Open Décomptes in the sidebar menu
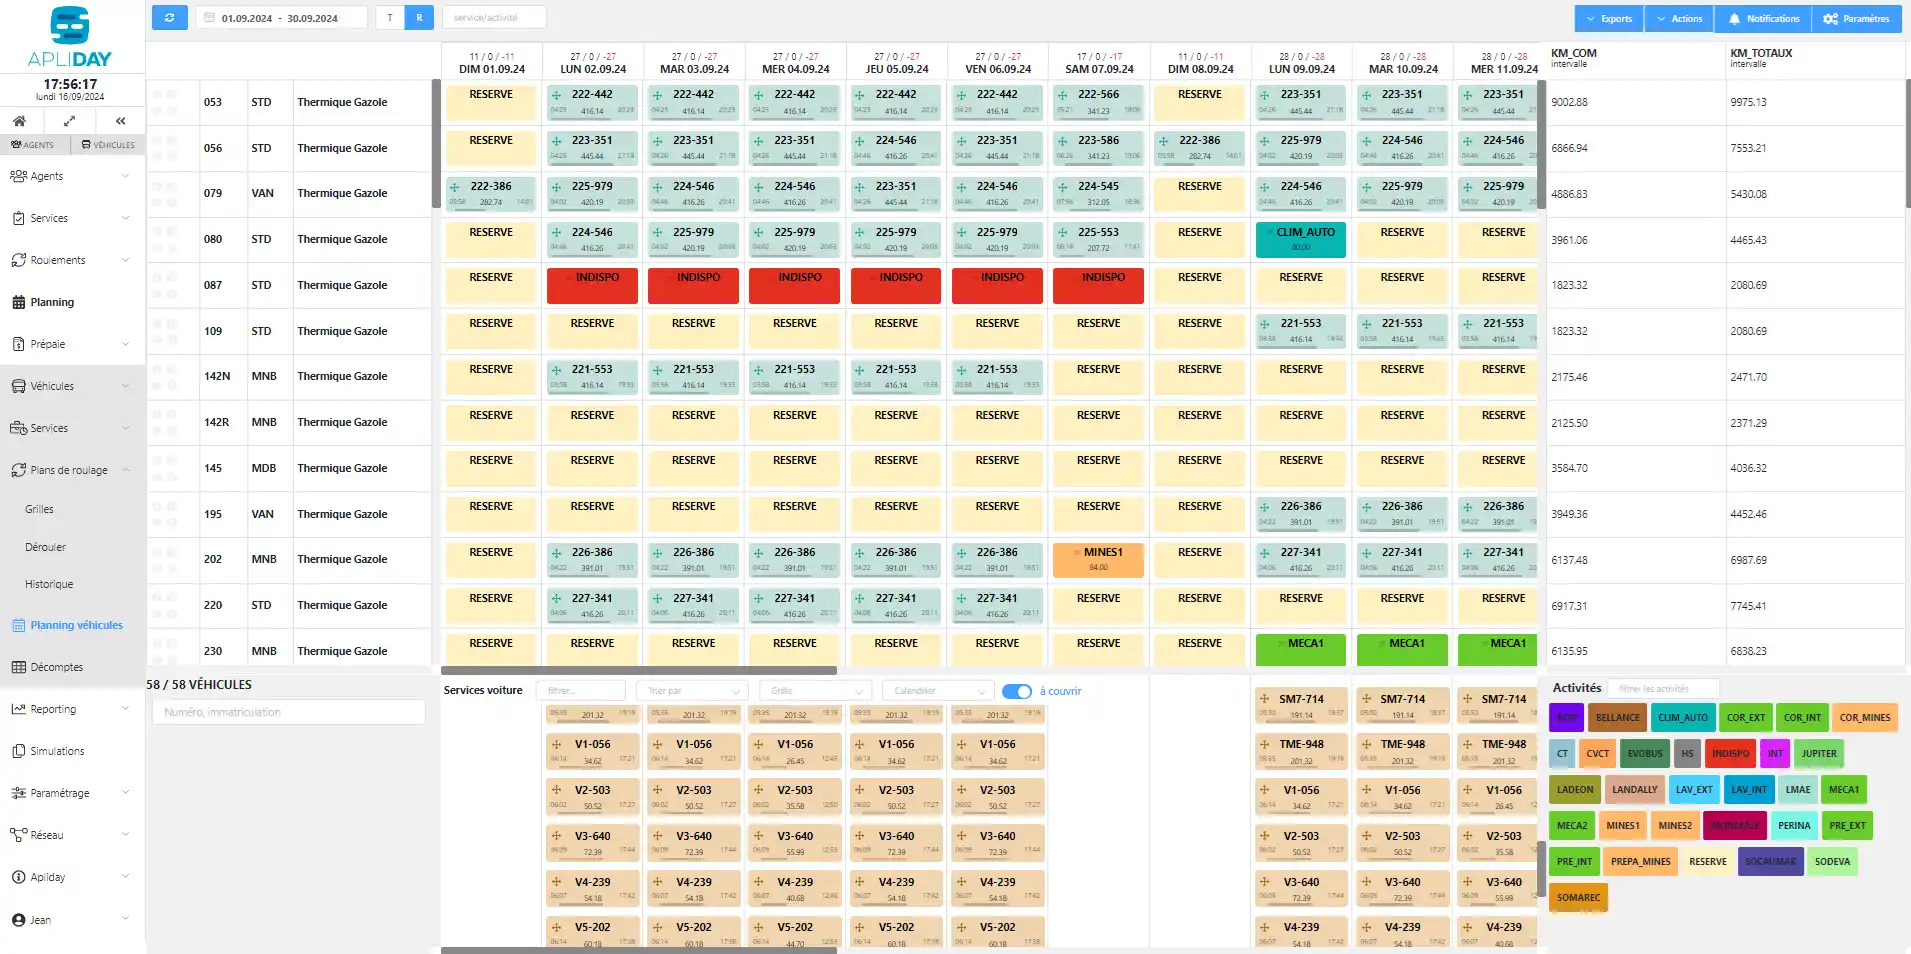This screenshot has height=954, width=1911. click(x=56, y=667)
